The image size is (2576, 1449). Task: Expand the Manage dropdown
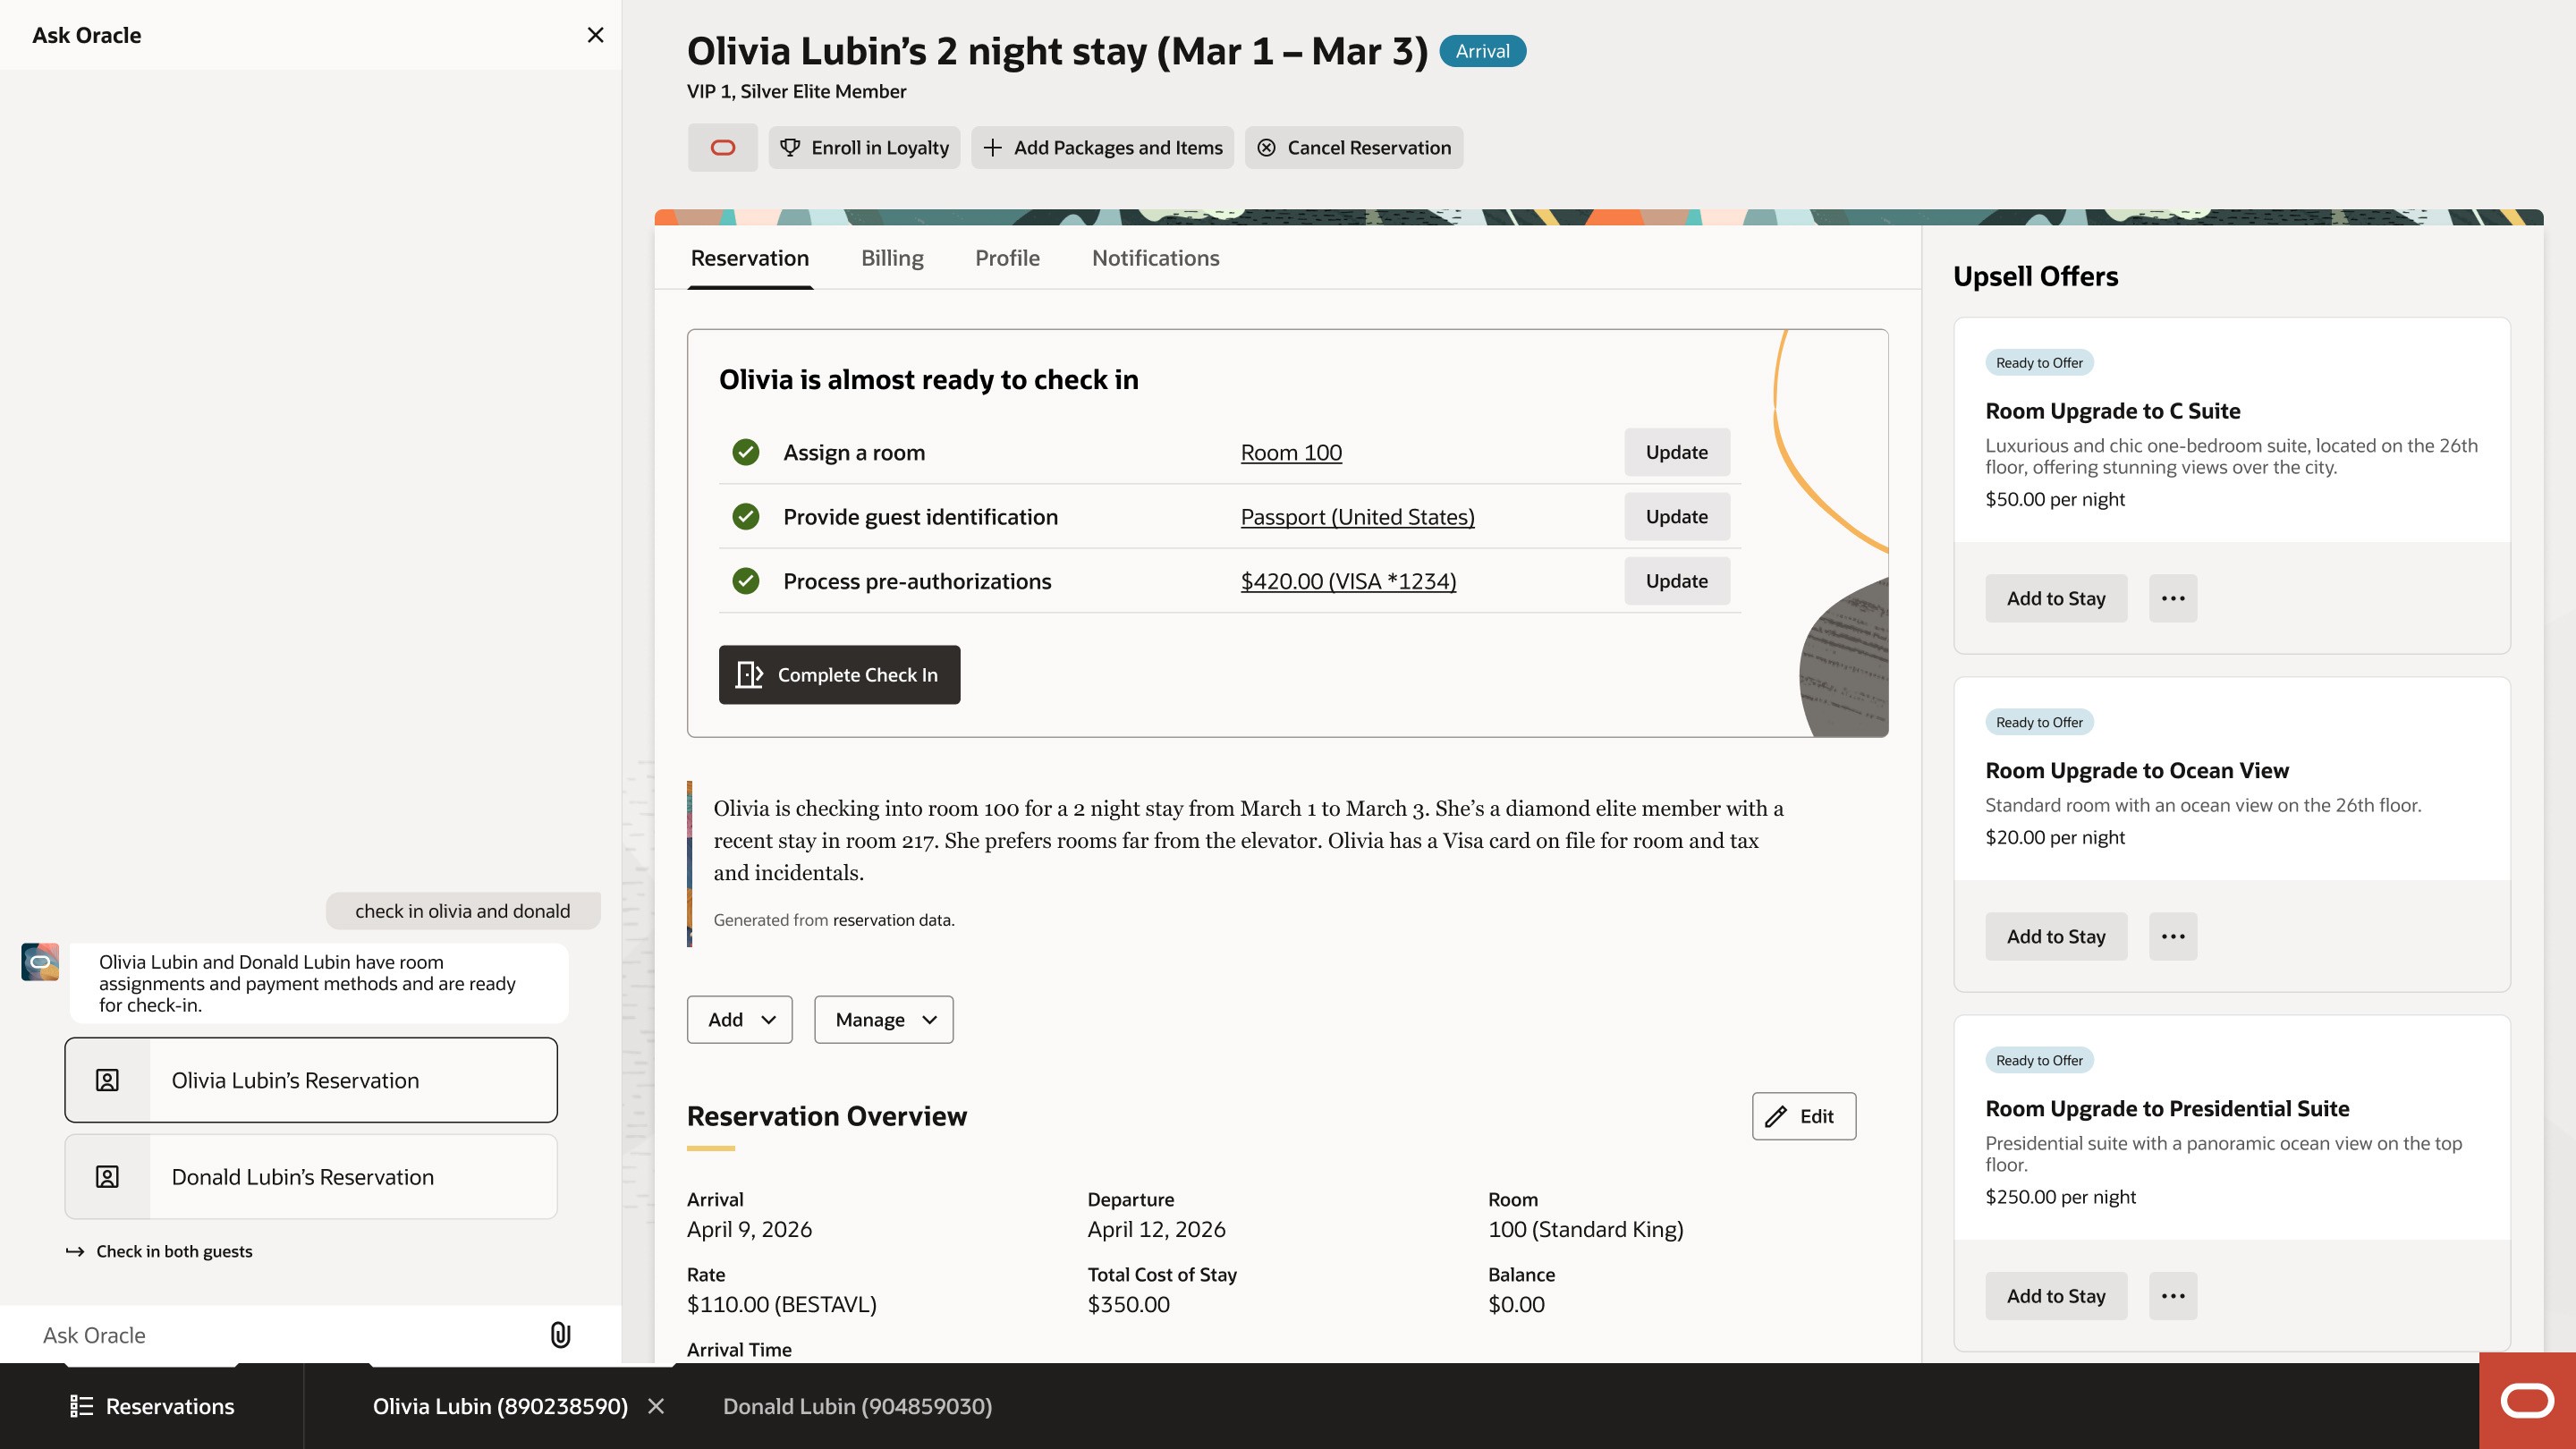(x=883, y=1019)
